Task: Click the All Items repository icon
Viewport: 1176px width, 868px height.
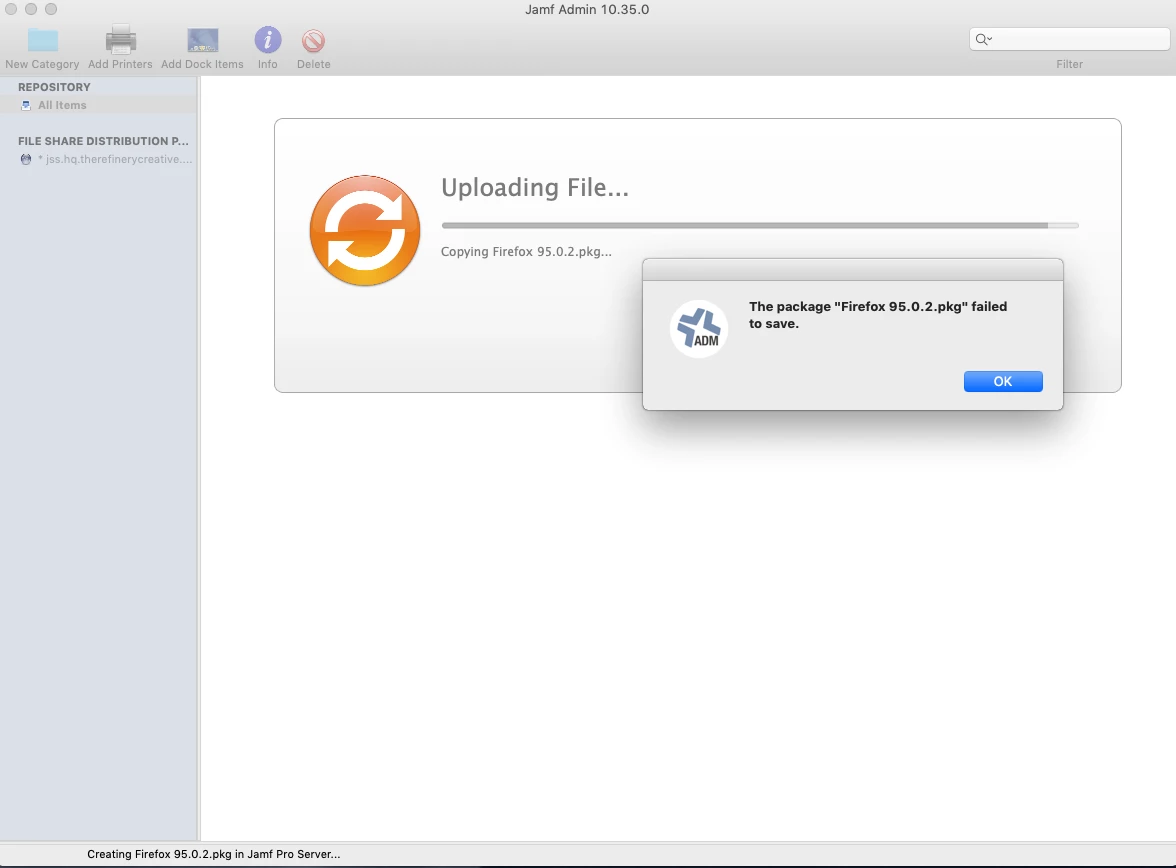Action: [26, 105]
